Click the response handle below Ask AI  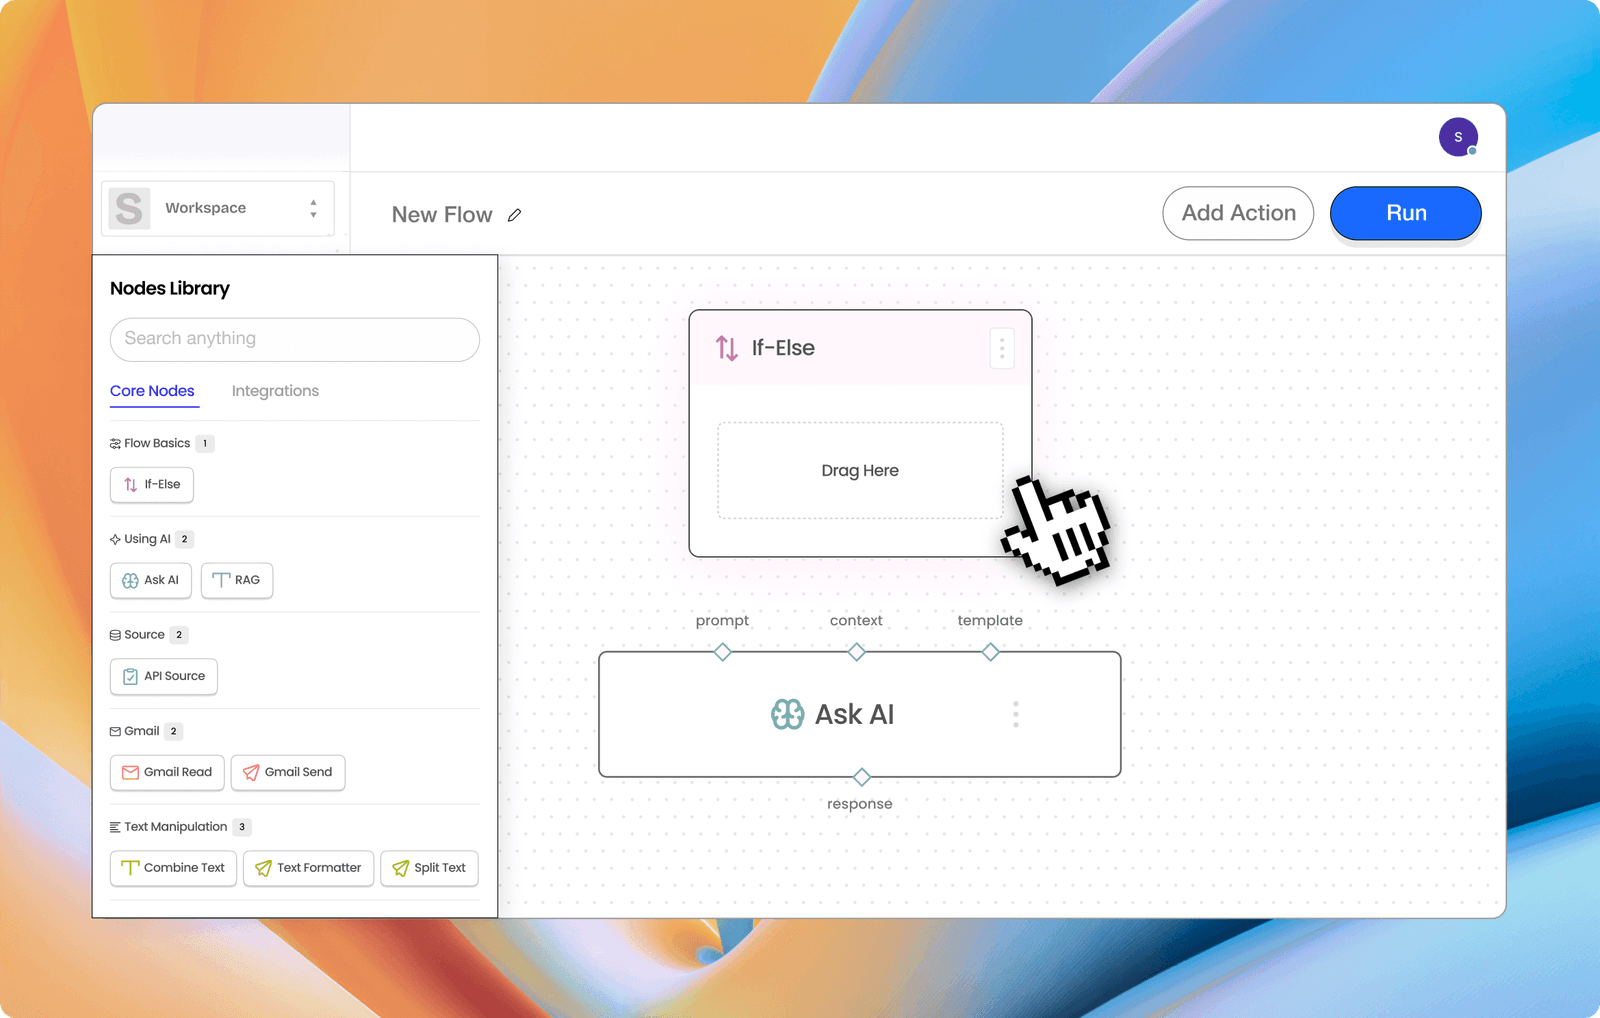pos(860,776)
